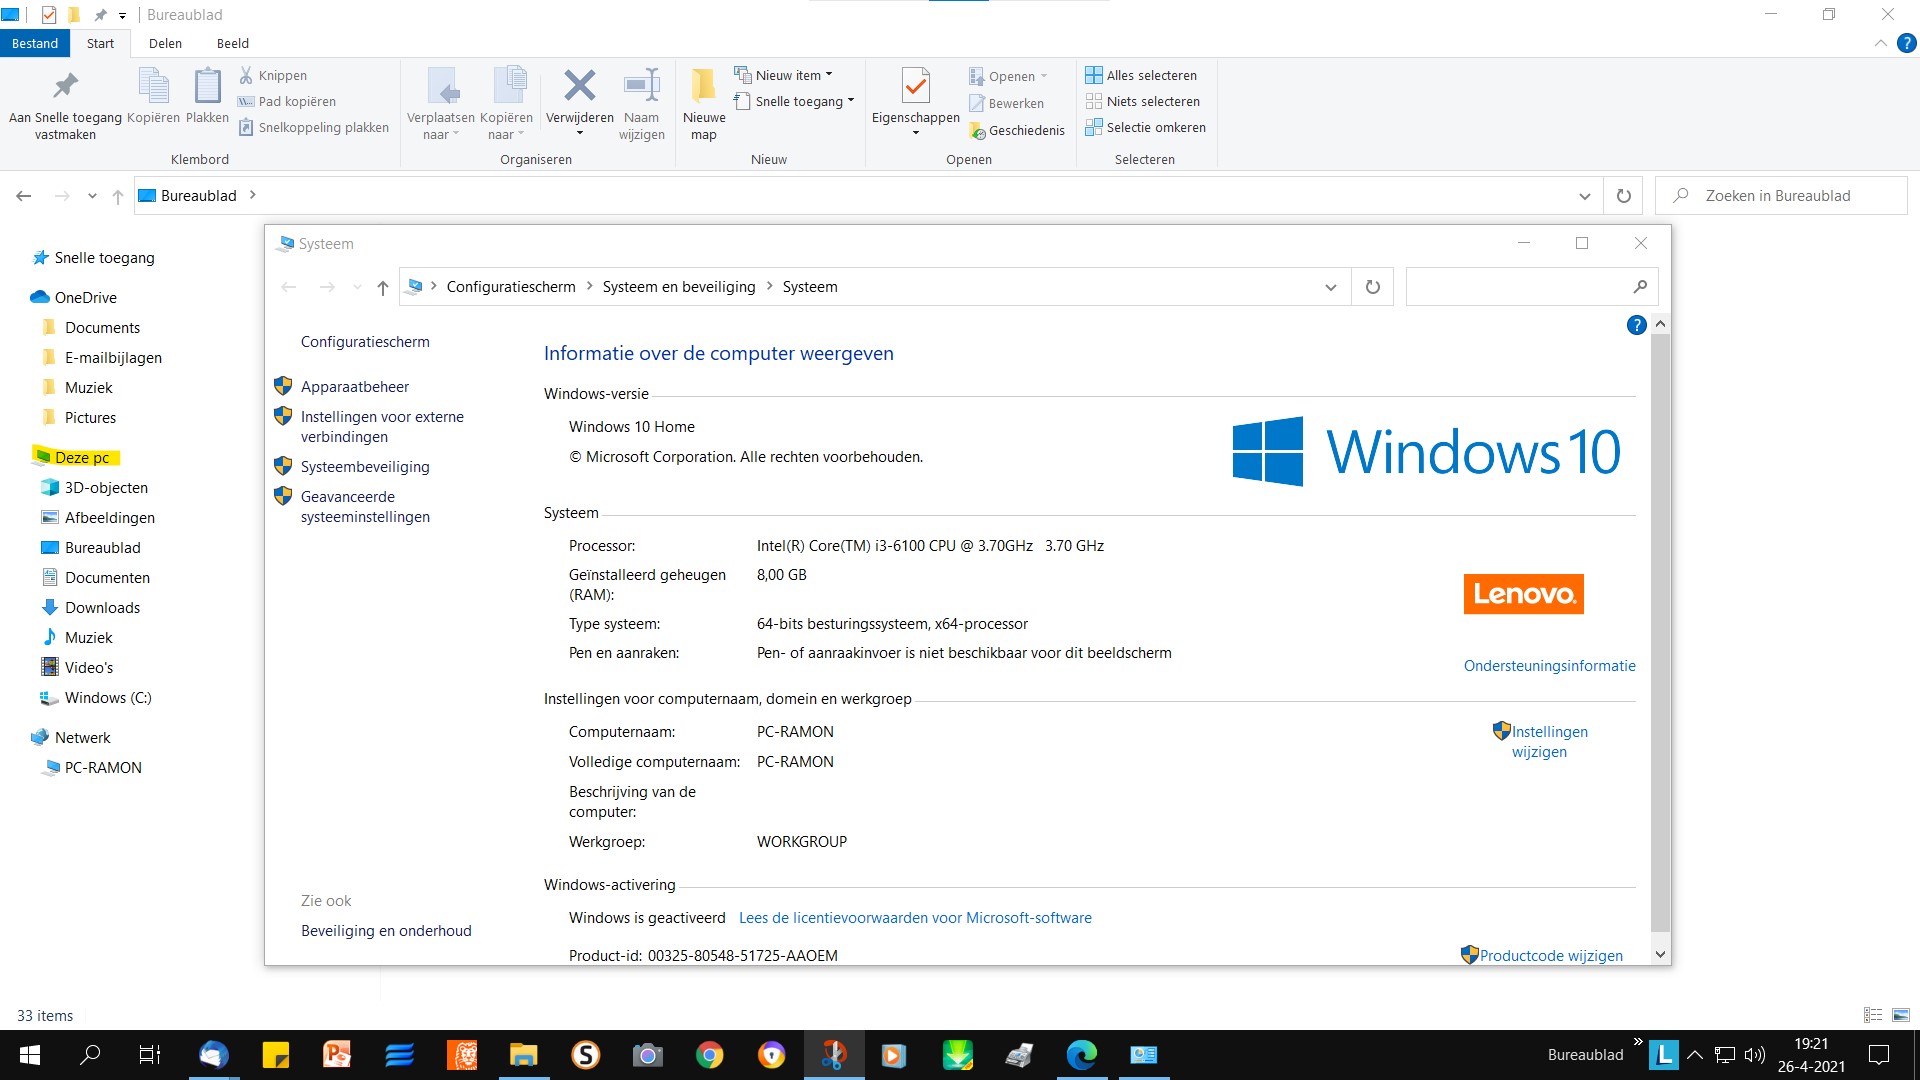
Task: Open Microsoft Edge from the taskbar
Action: (x=1081, y=1055)
